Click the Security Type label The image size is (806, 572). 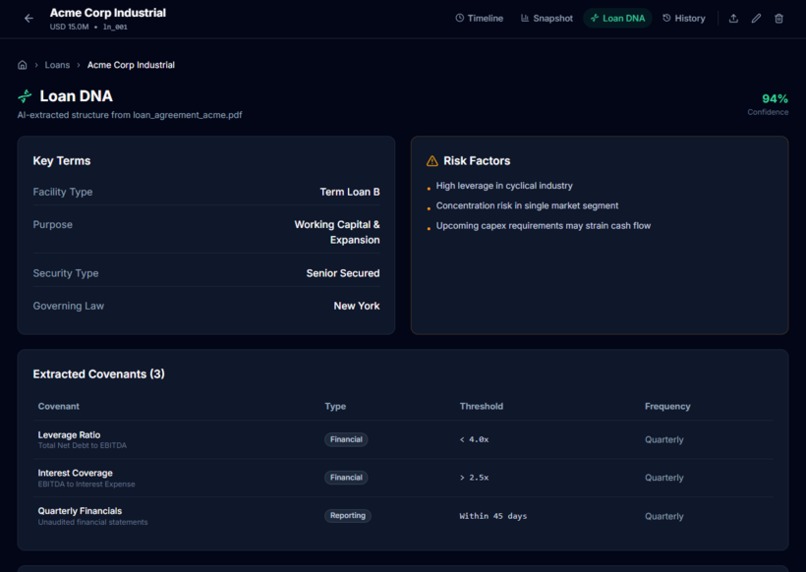(66, 273)
